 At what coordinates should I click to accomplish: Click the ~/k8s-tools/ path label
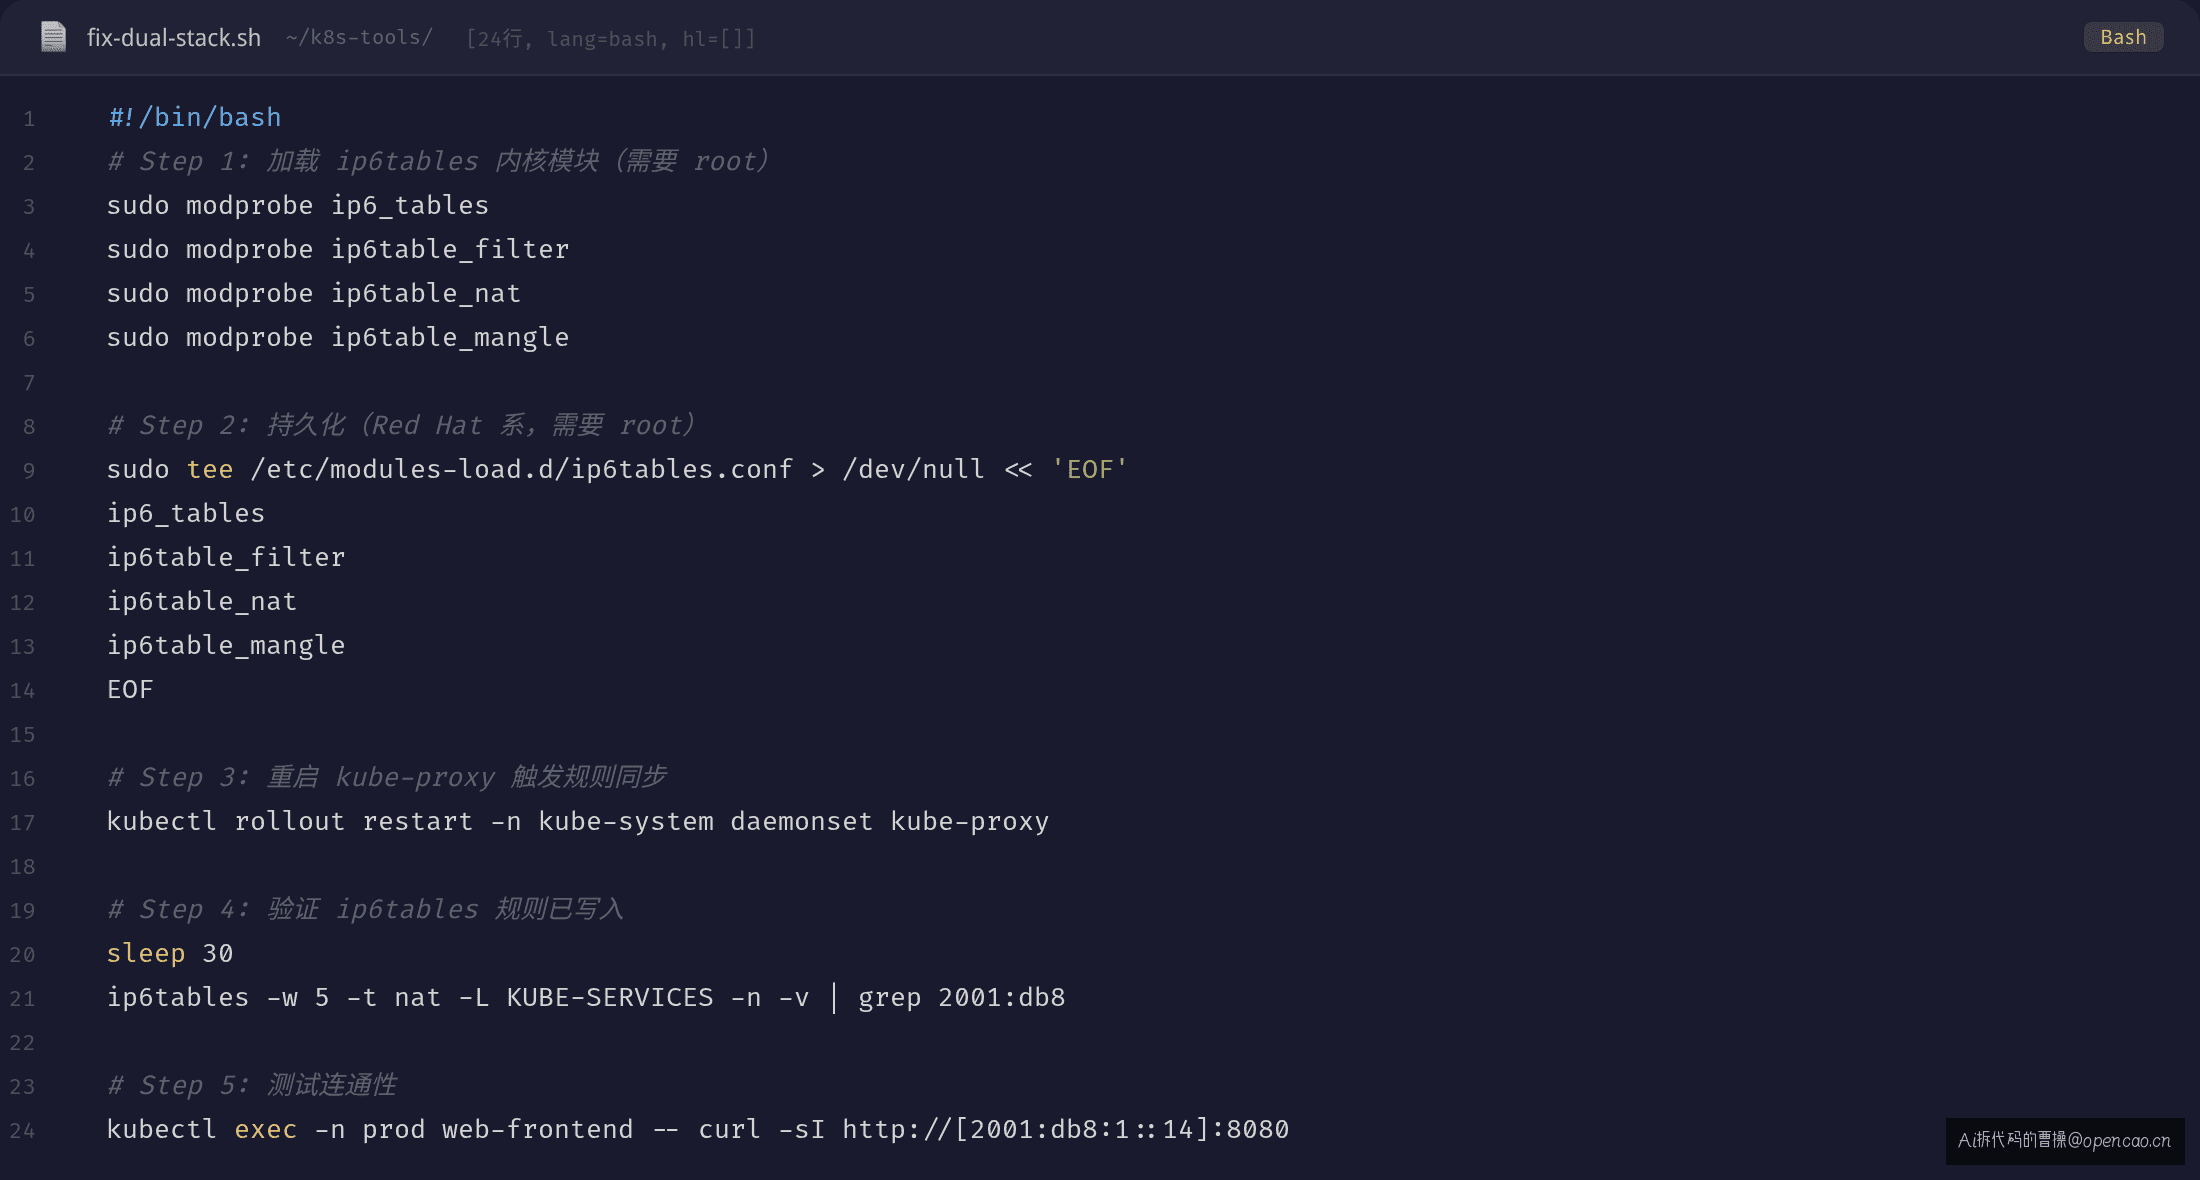click(x=359, y=38)
